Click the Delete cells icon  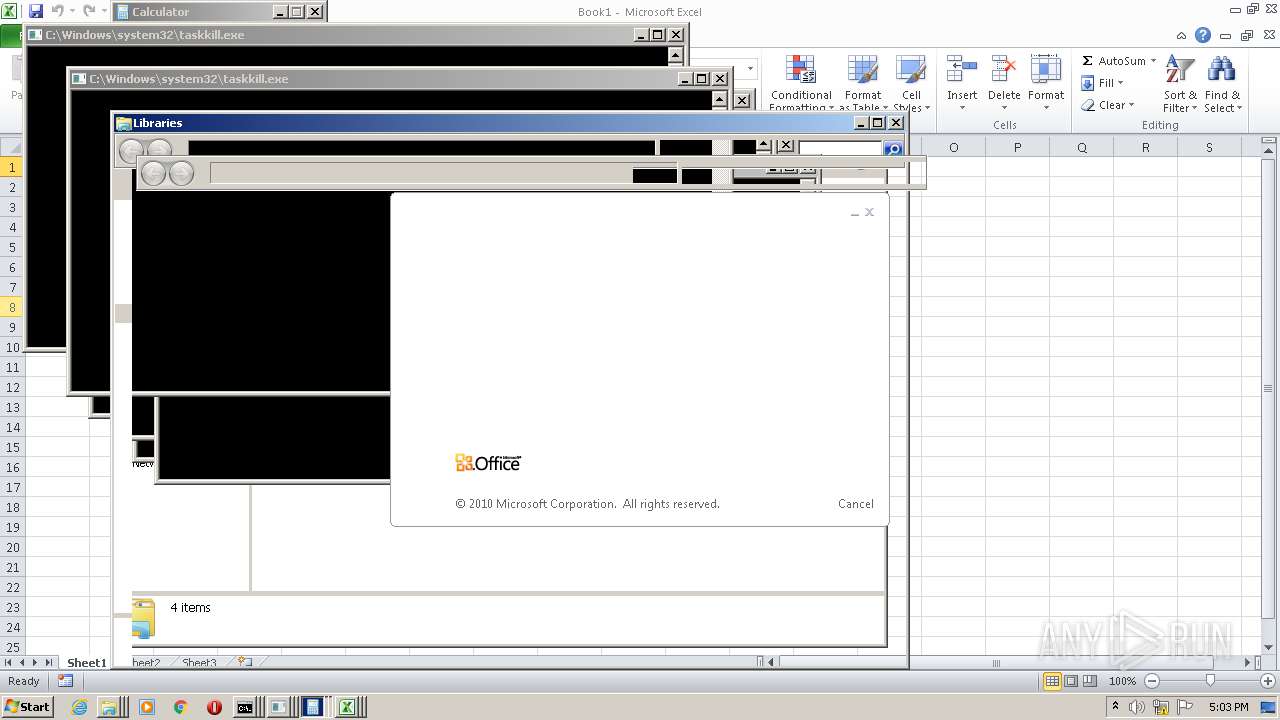pos(1003,70)
